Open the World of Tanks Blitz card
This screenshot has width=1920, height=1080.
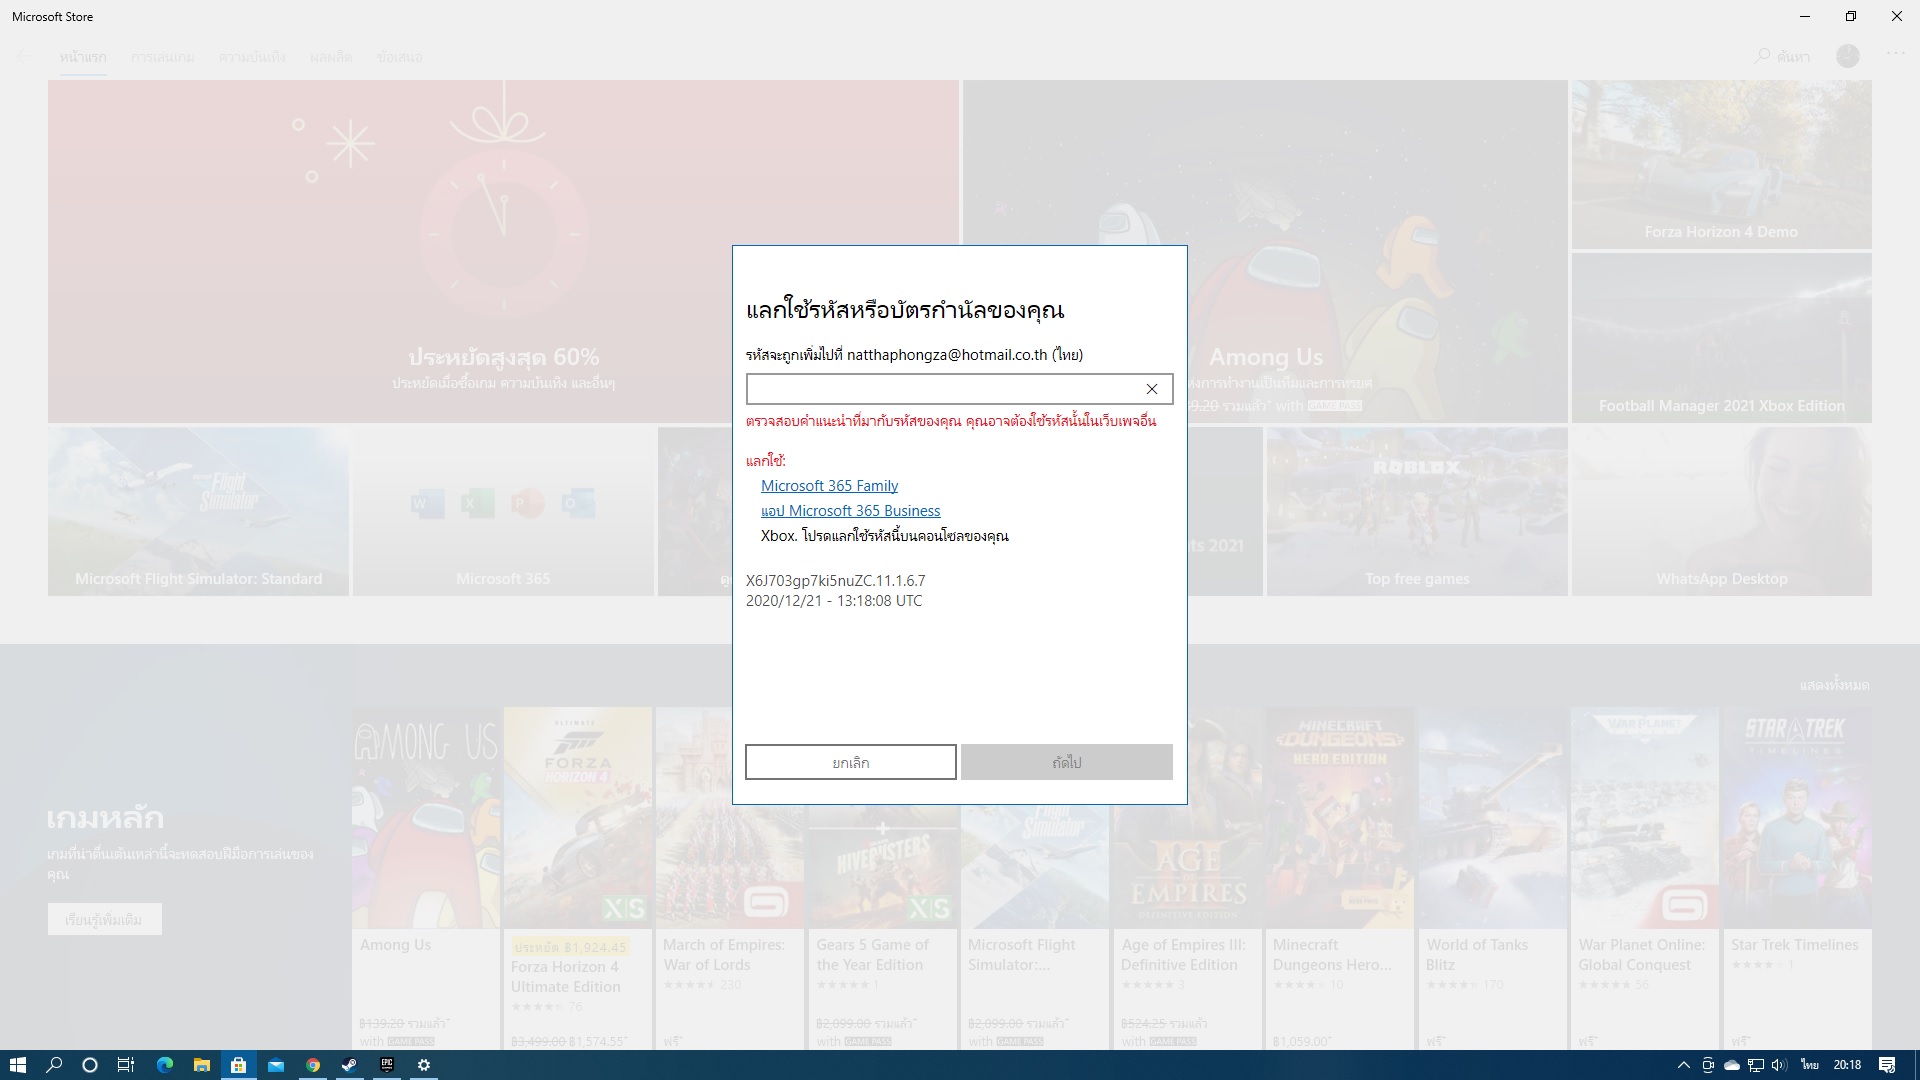coord(1492,878)
